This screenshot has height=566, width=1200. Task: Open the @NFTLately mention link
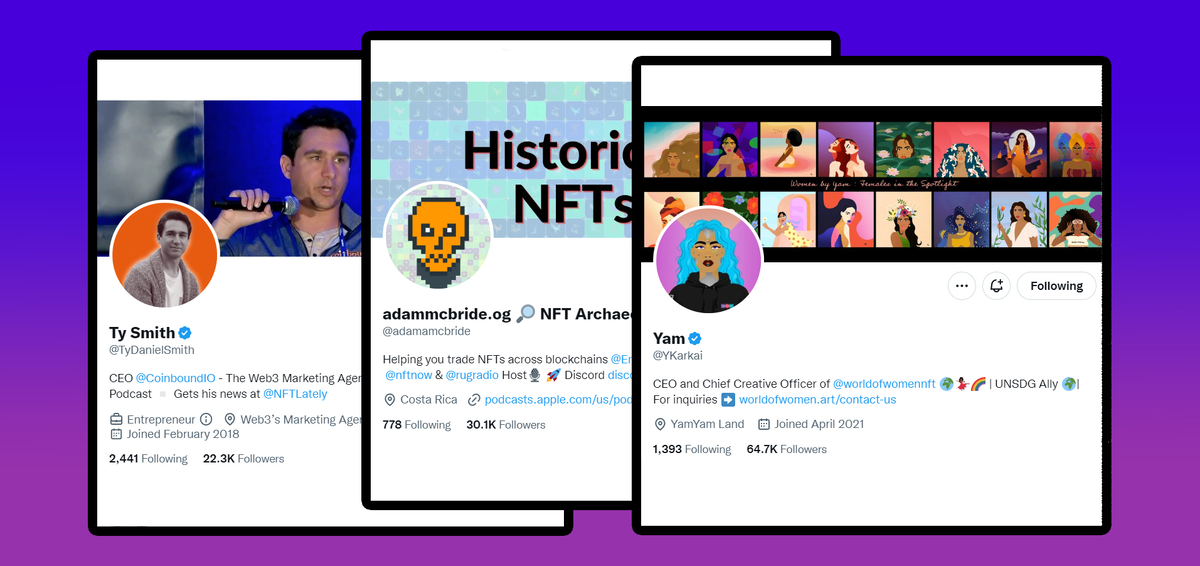(x=297, y=396)
